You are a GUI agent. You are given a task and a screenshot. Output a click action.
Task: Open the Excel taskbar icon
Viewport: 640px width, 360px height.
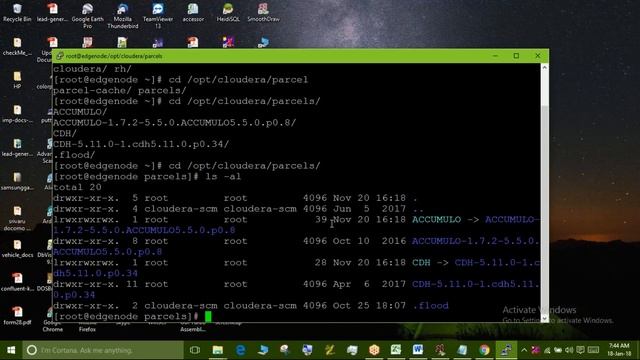point(396,350)
